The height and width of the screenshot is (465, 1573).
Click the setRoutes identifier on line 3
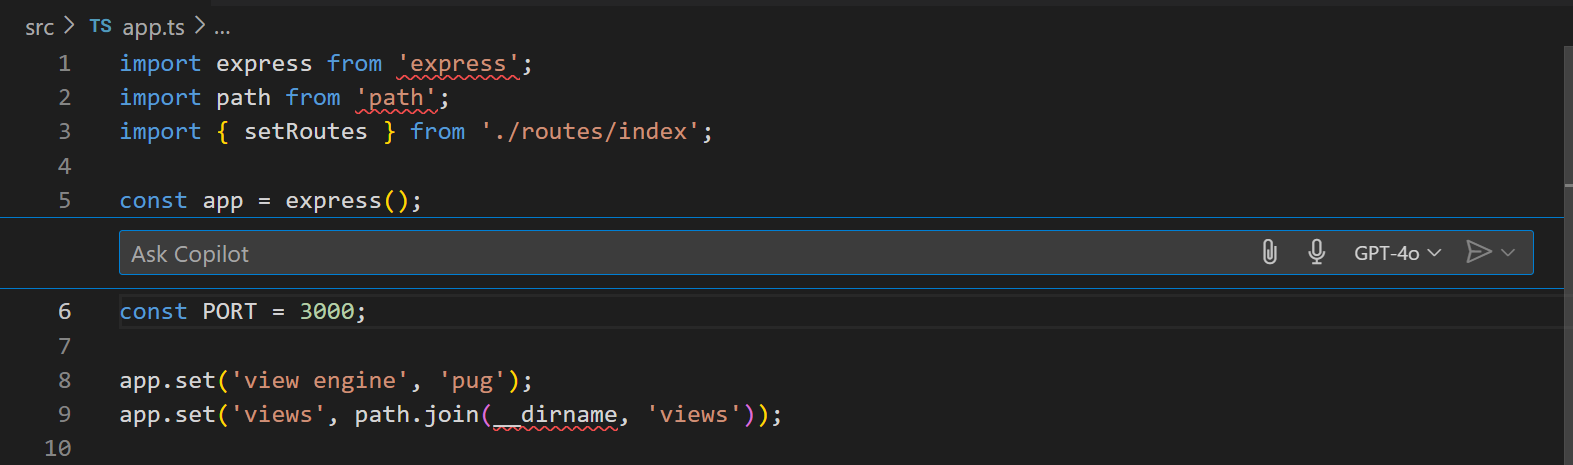click(306, 132)
